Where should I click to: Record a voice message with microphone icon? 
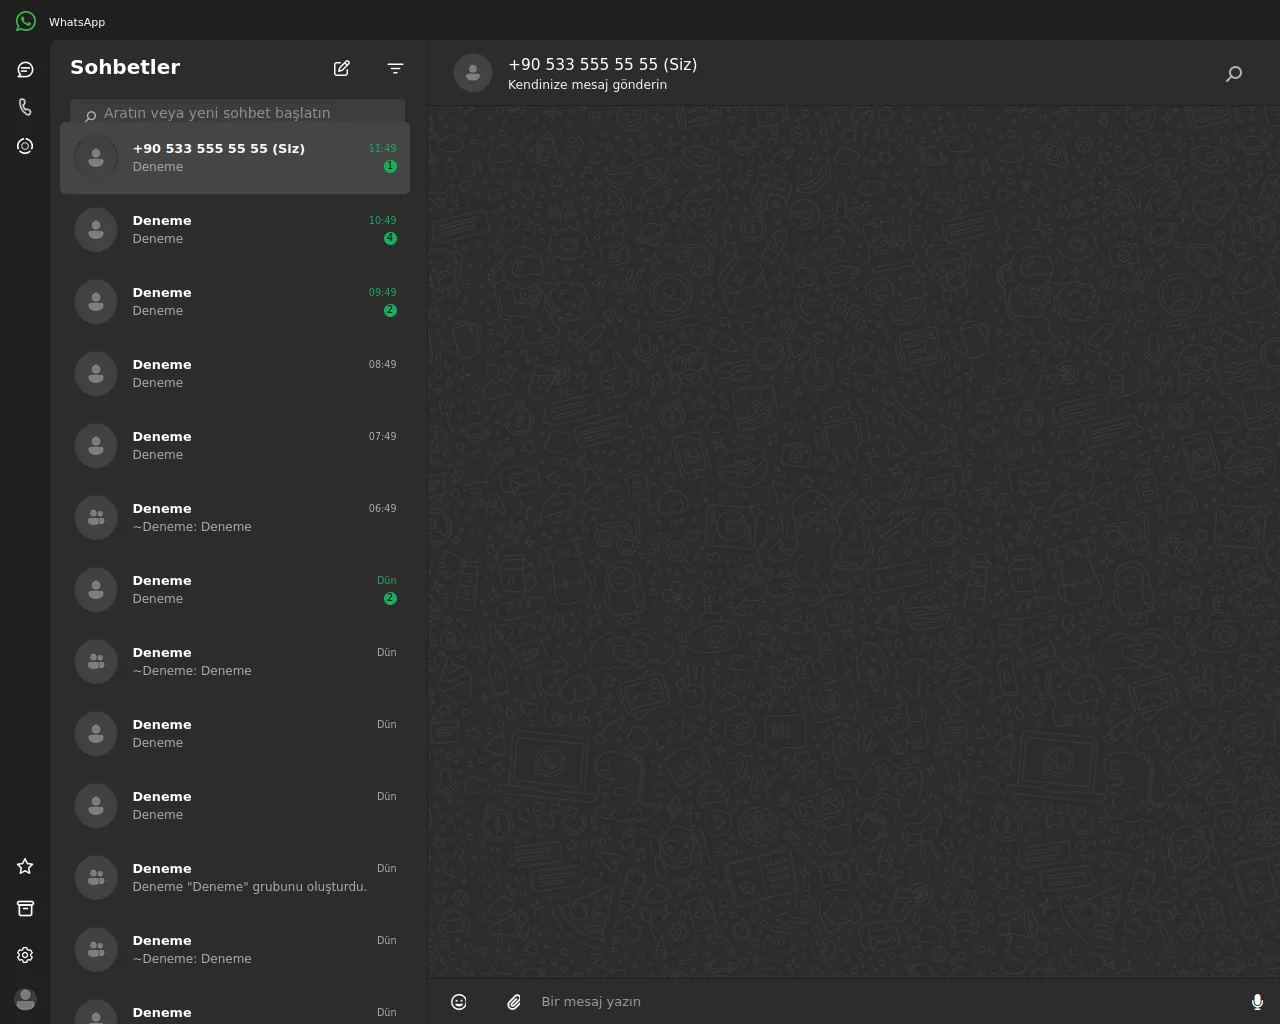pos(1257,1002)
